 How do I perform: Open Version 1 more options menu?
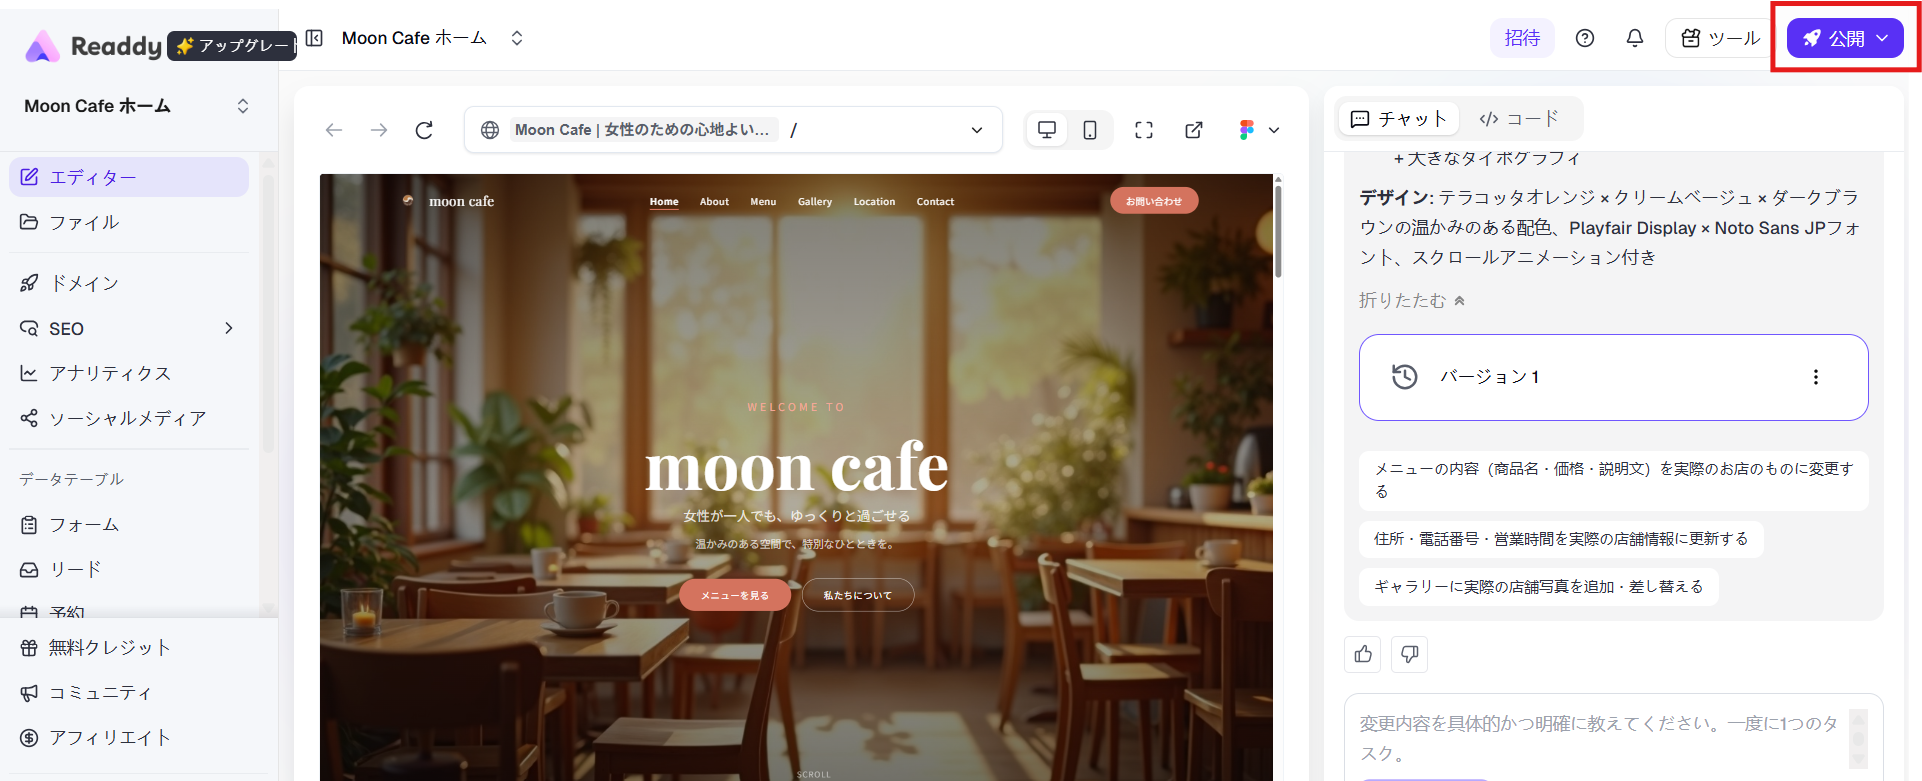[1816, 377]
